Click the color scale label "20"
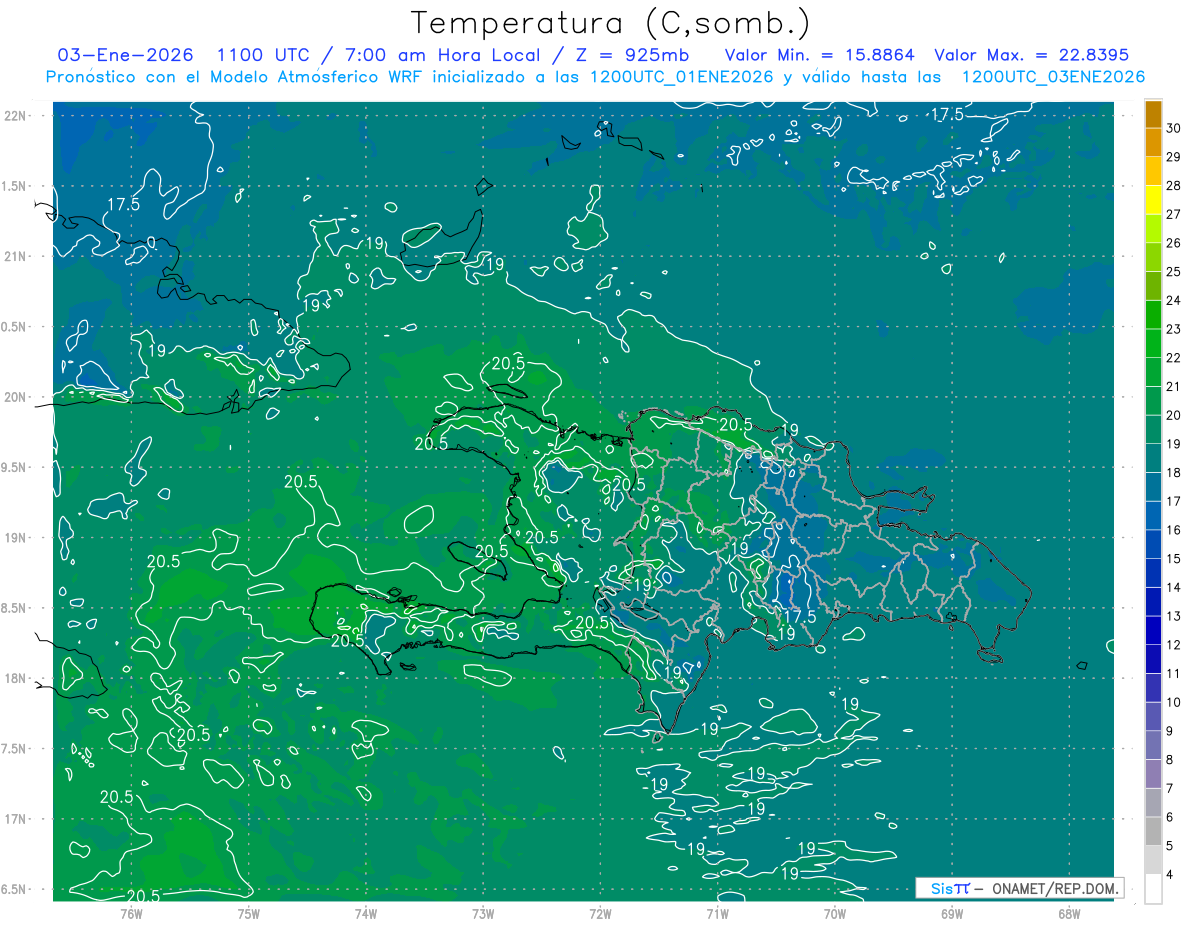The height and width of the screenshot is (927, 1200). 1174,415
